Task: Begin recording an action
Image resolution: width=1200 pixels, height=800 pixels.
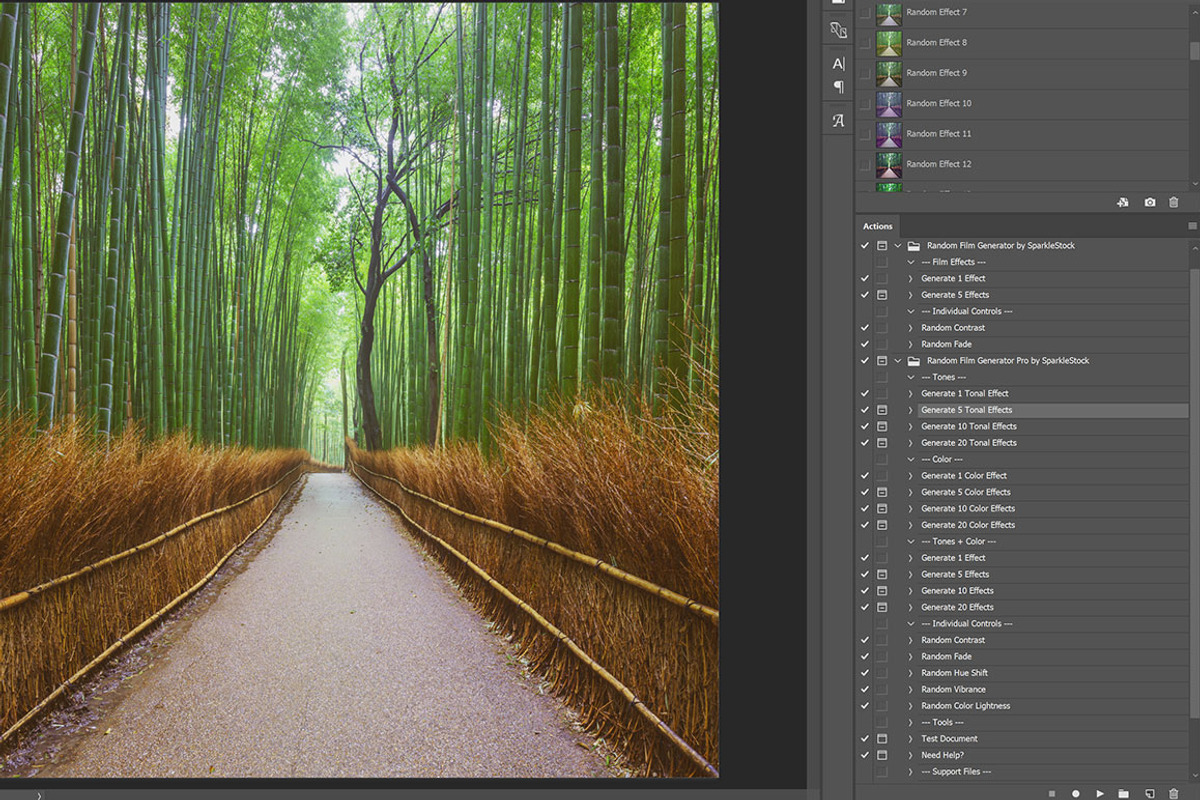Action: pyautogui.click(x=1076, y=793)
